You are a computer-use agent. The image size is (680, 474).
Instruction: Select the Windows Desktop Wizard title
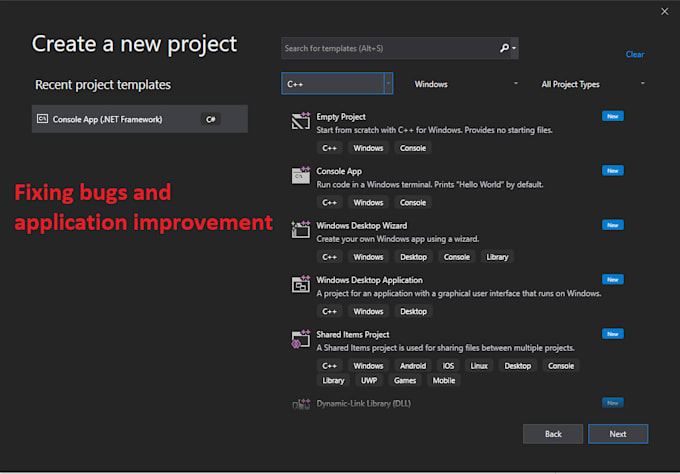[x=362, y=226]
